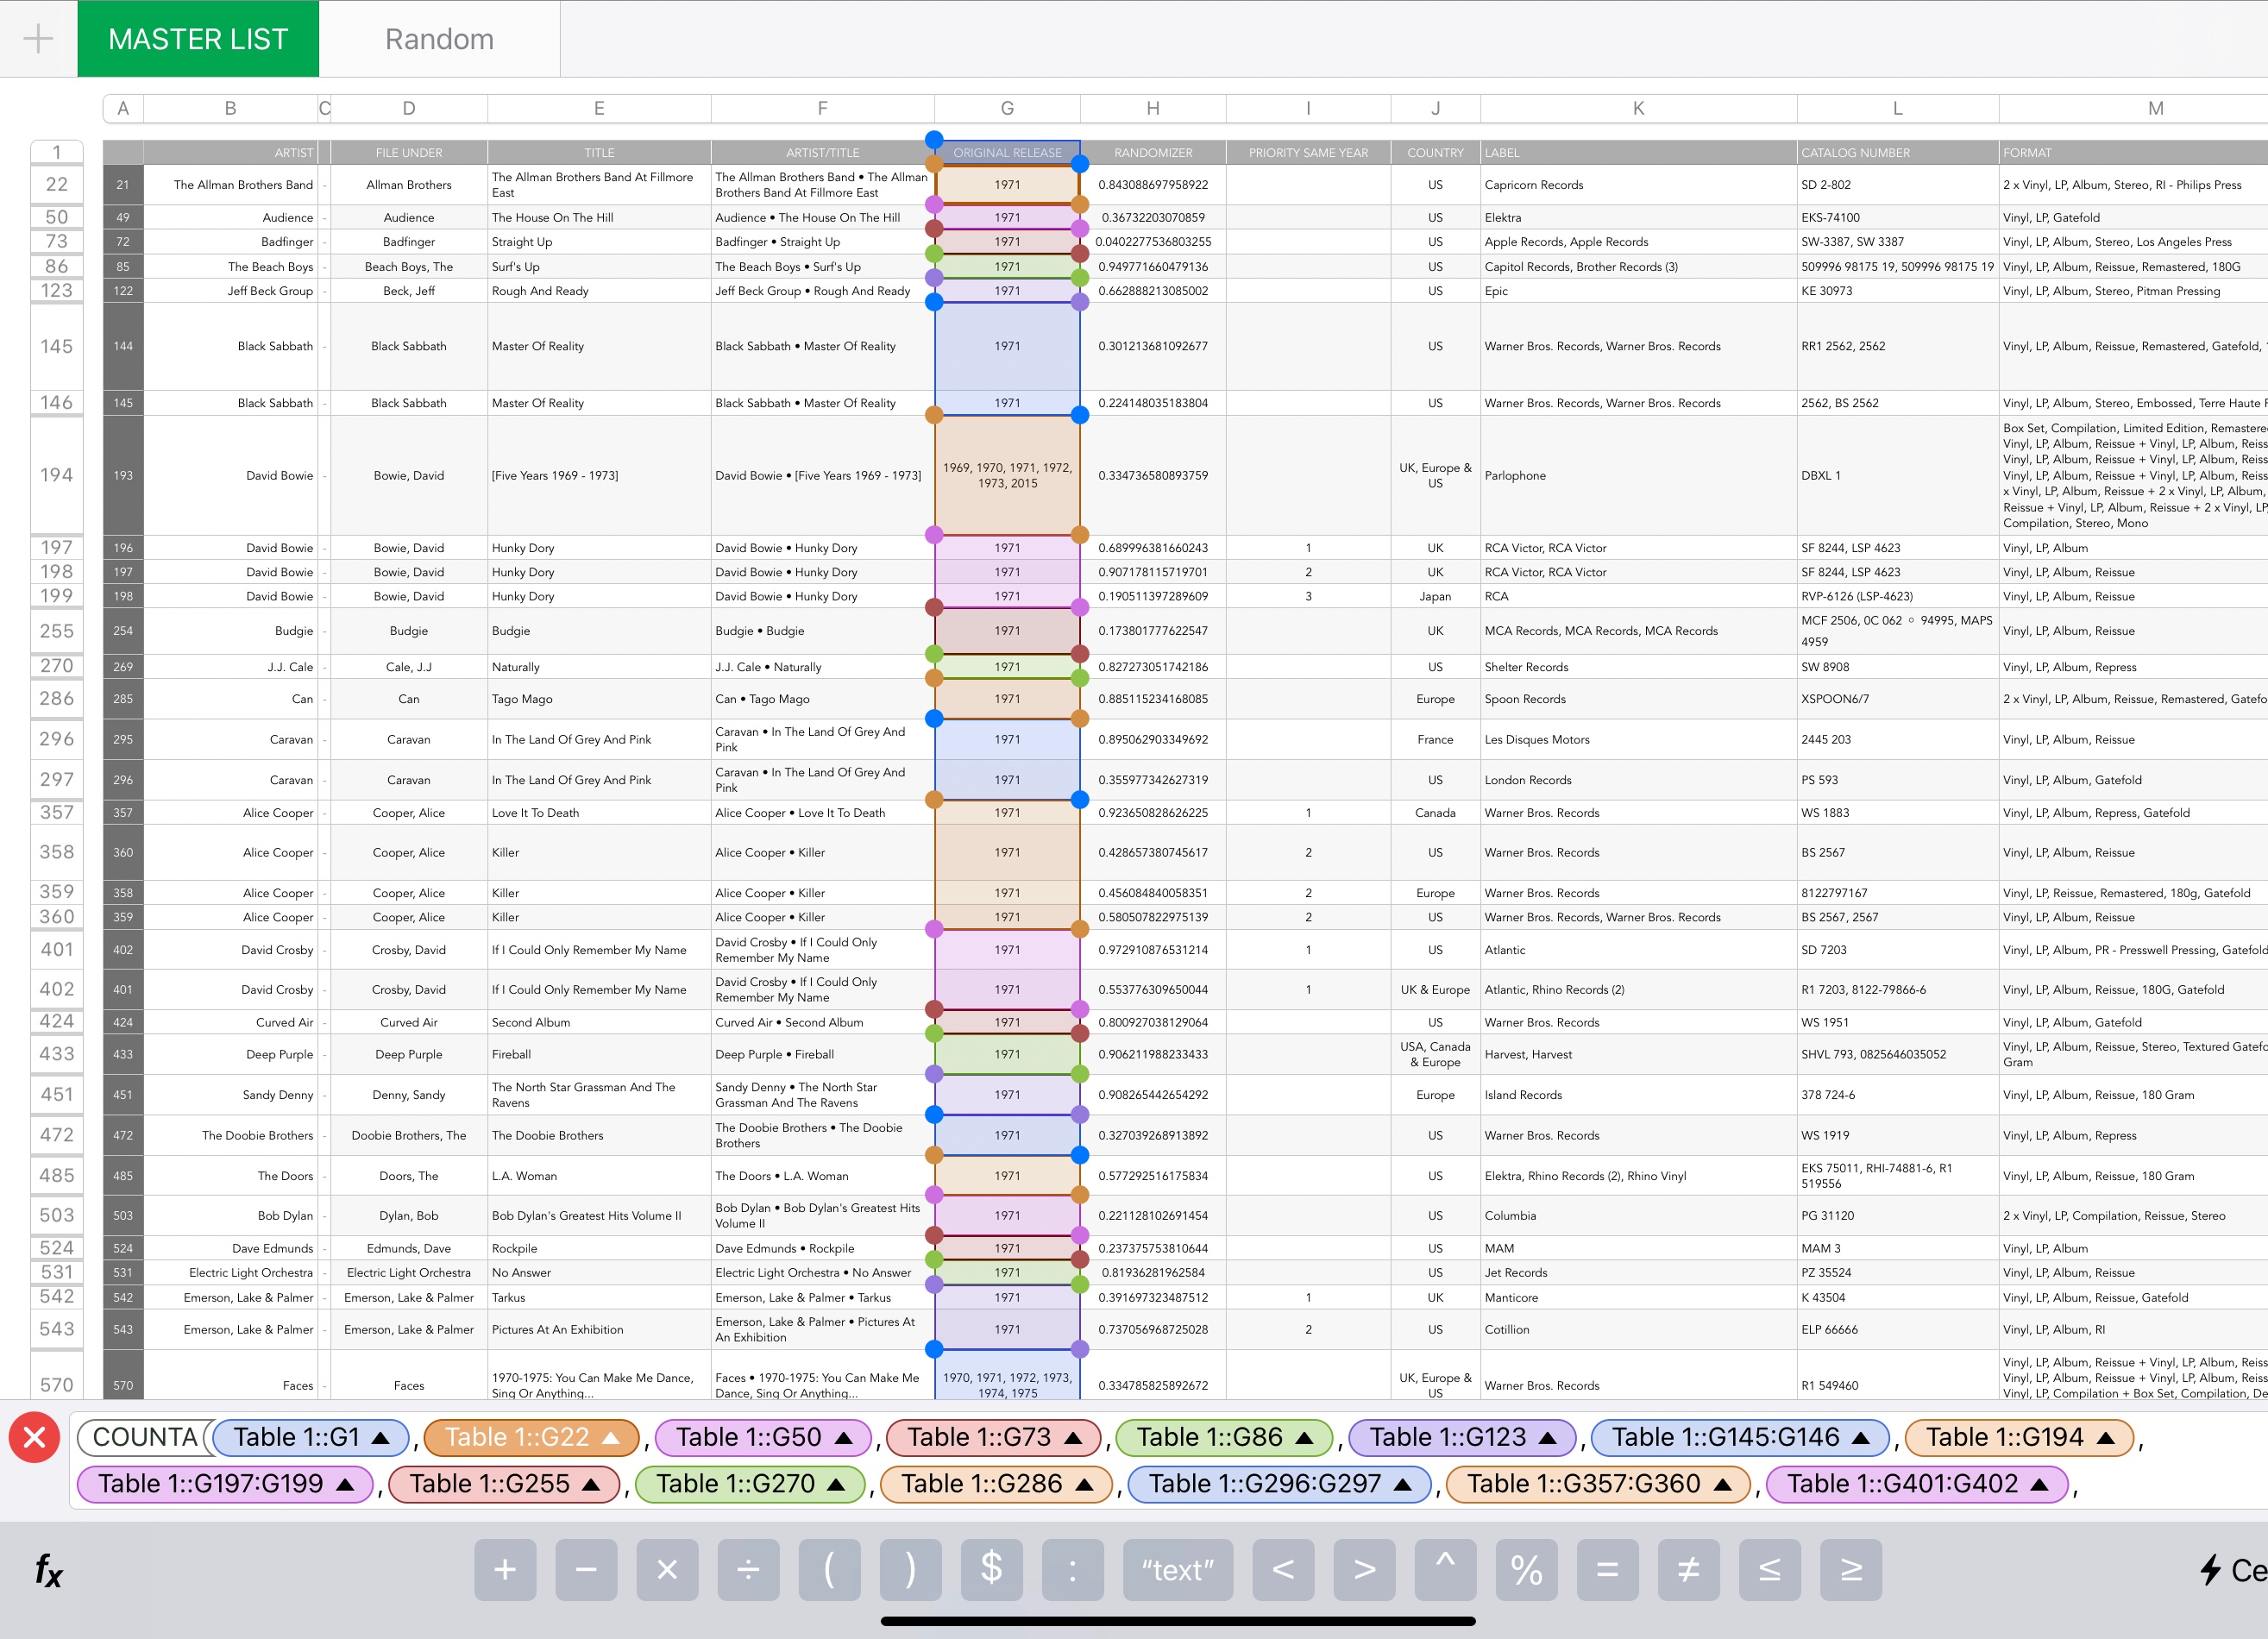The width and height of the screenshot is (2268, 1639).
Task: Select row 194 header
Action: click(x=57, y=475)
